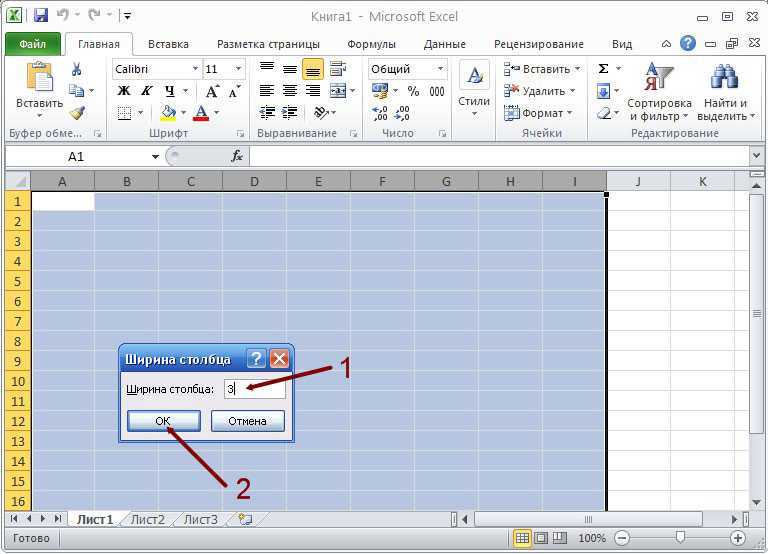Open Сортировка и фильтр menu

(x=659, y=92)
